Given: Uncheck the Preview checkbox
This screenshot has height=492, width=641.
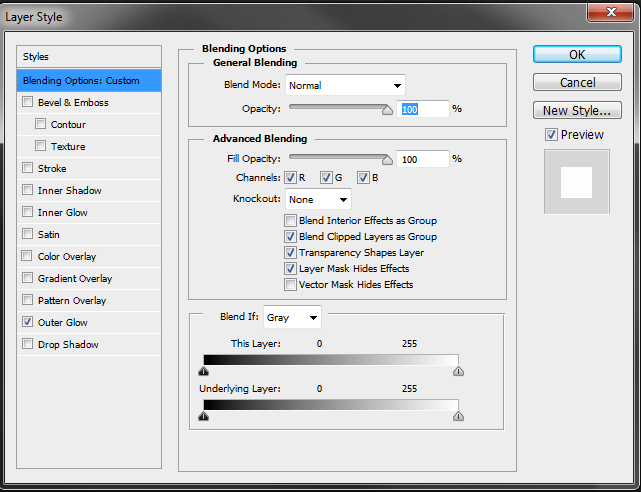Looking at the screenshot, I should tap(551, 134).
